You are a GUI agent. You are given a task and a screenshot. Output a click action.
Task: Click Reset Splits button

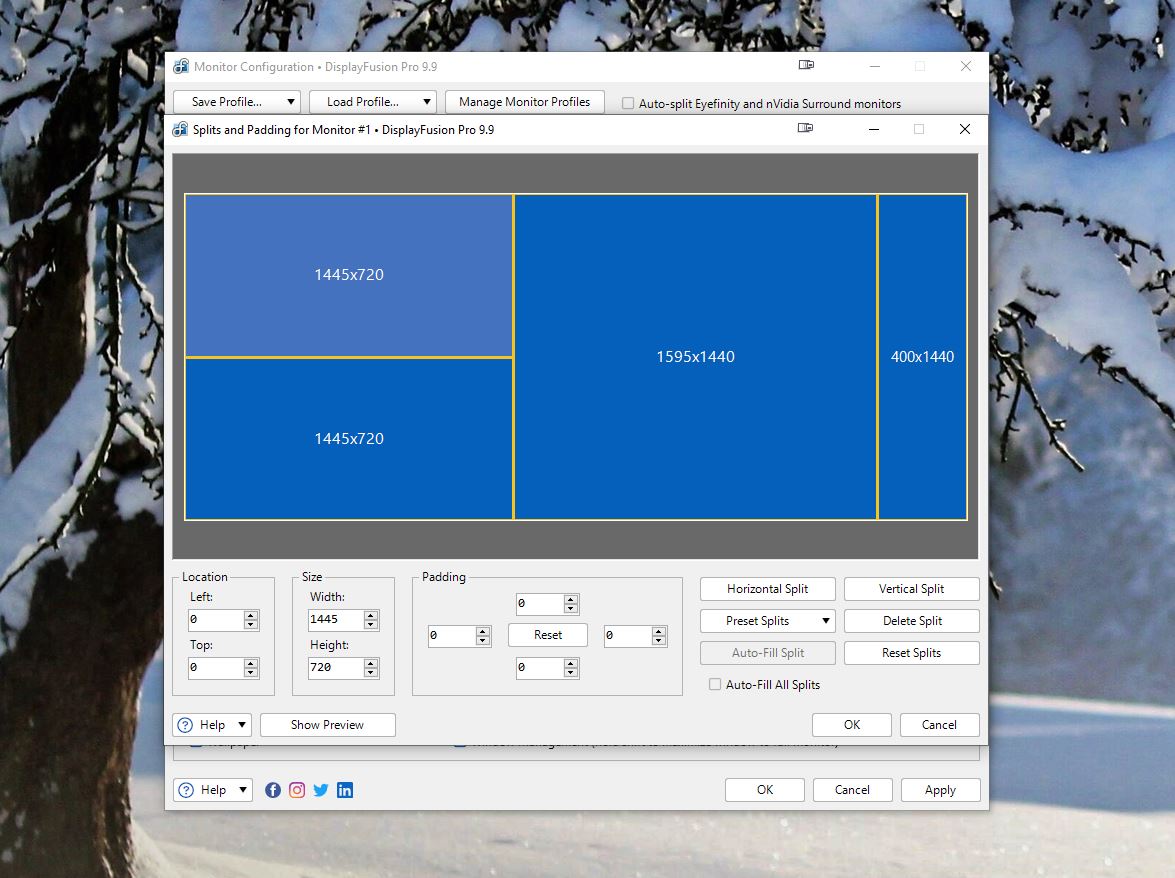point(911,653)
